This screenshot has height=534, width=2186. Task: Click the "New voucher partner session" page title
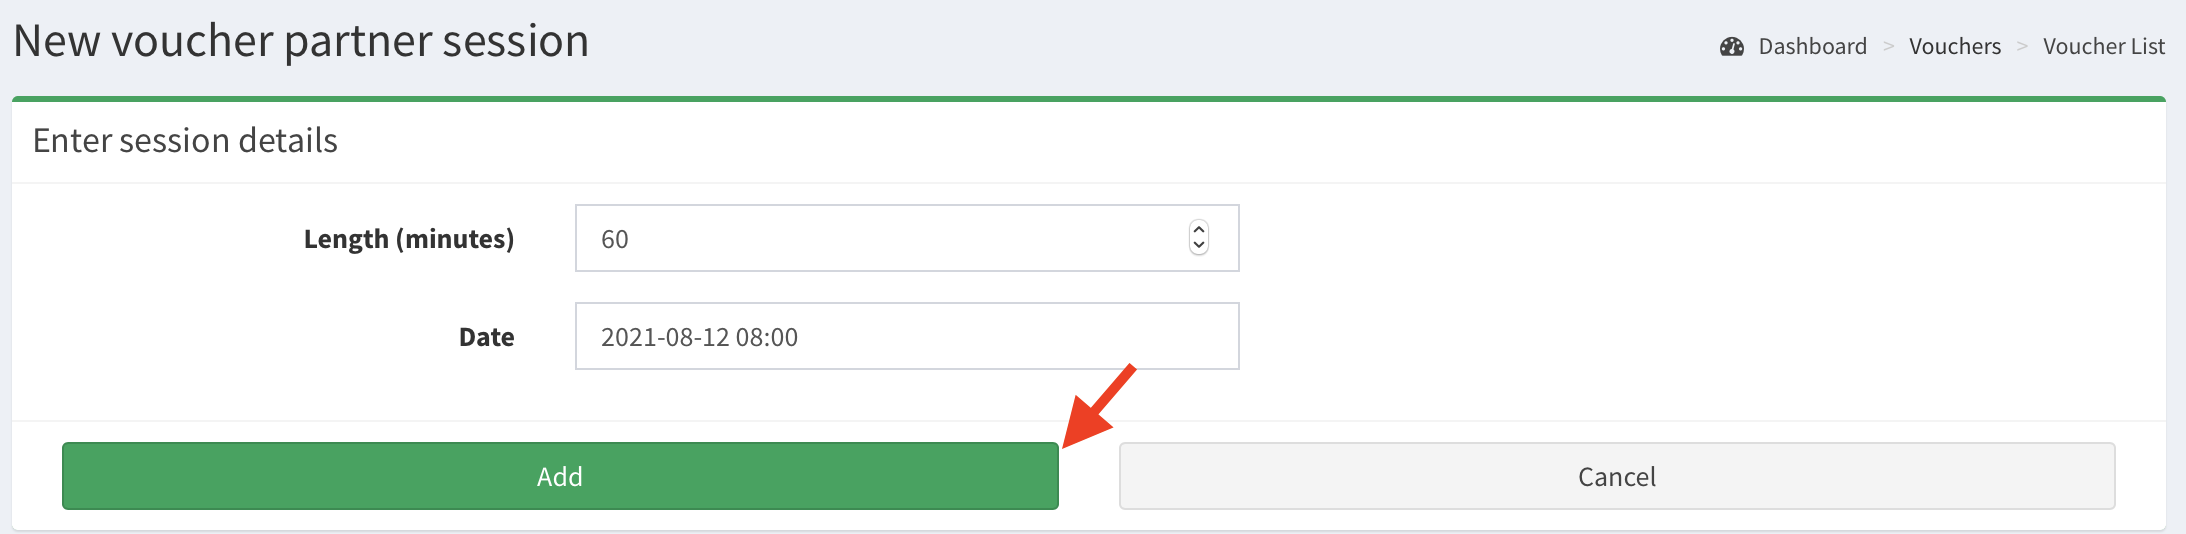[x=301, y=42]
